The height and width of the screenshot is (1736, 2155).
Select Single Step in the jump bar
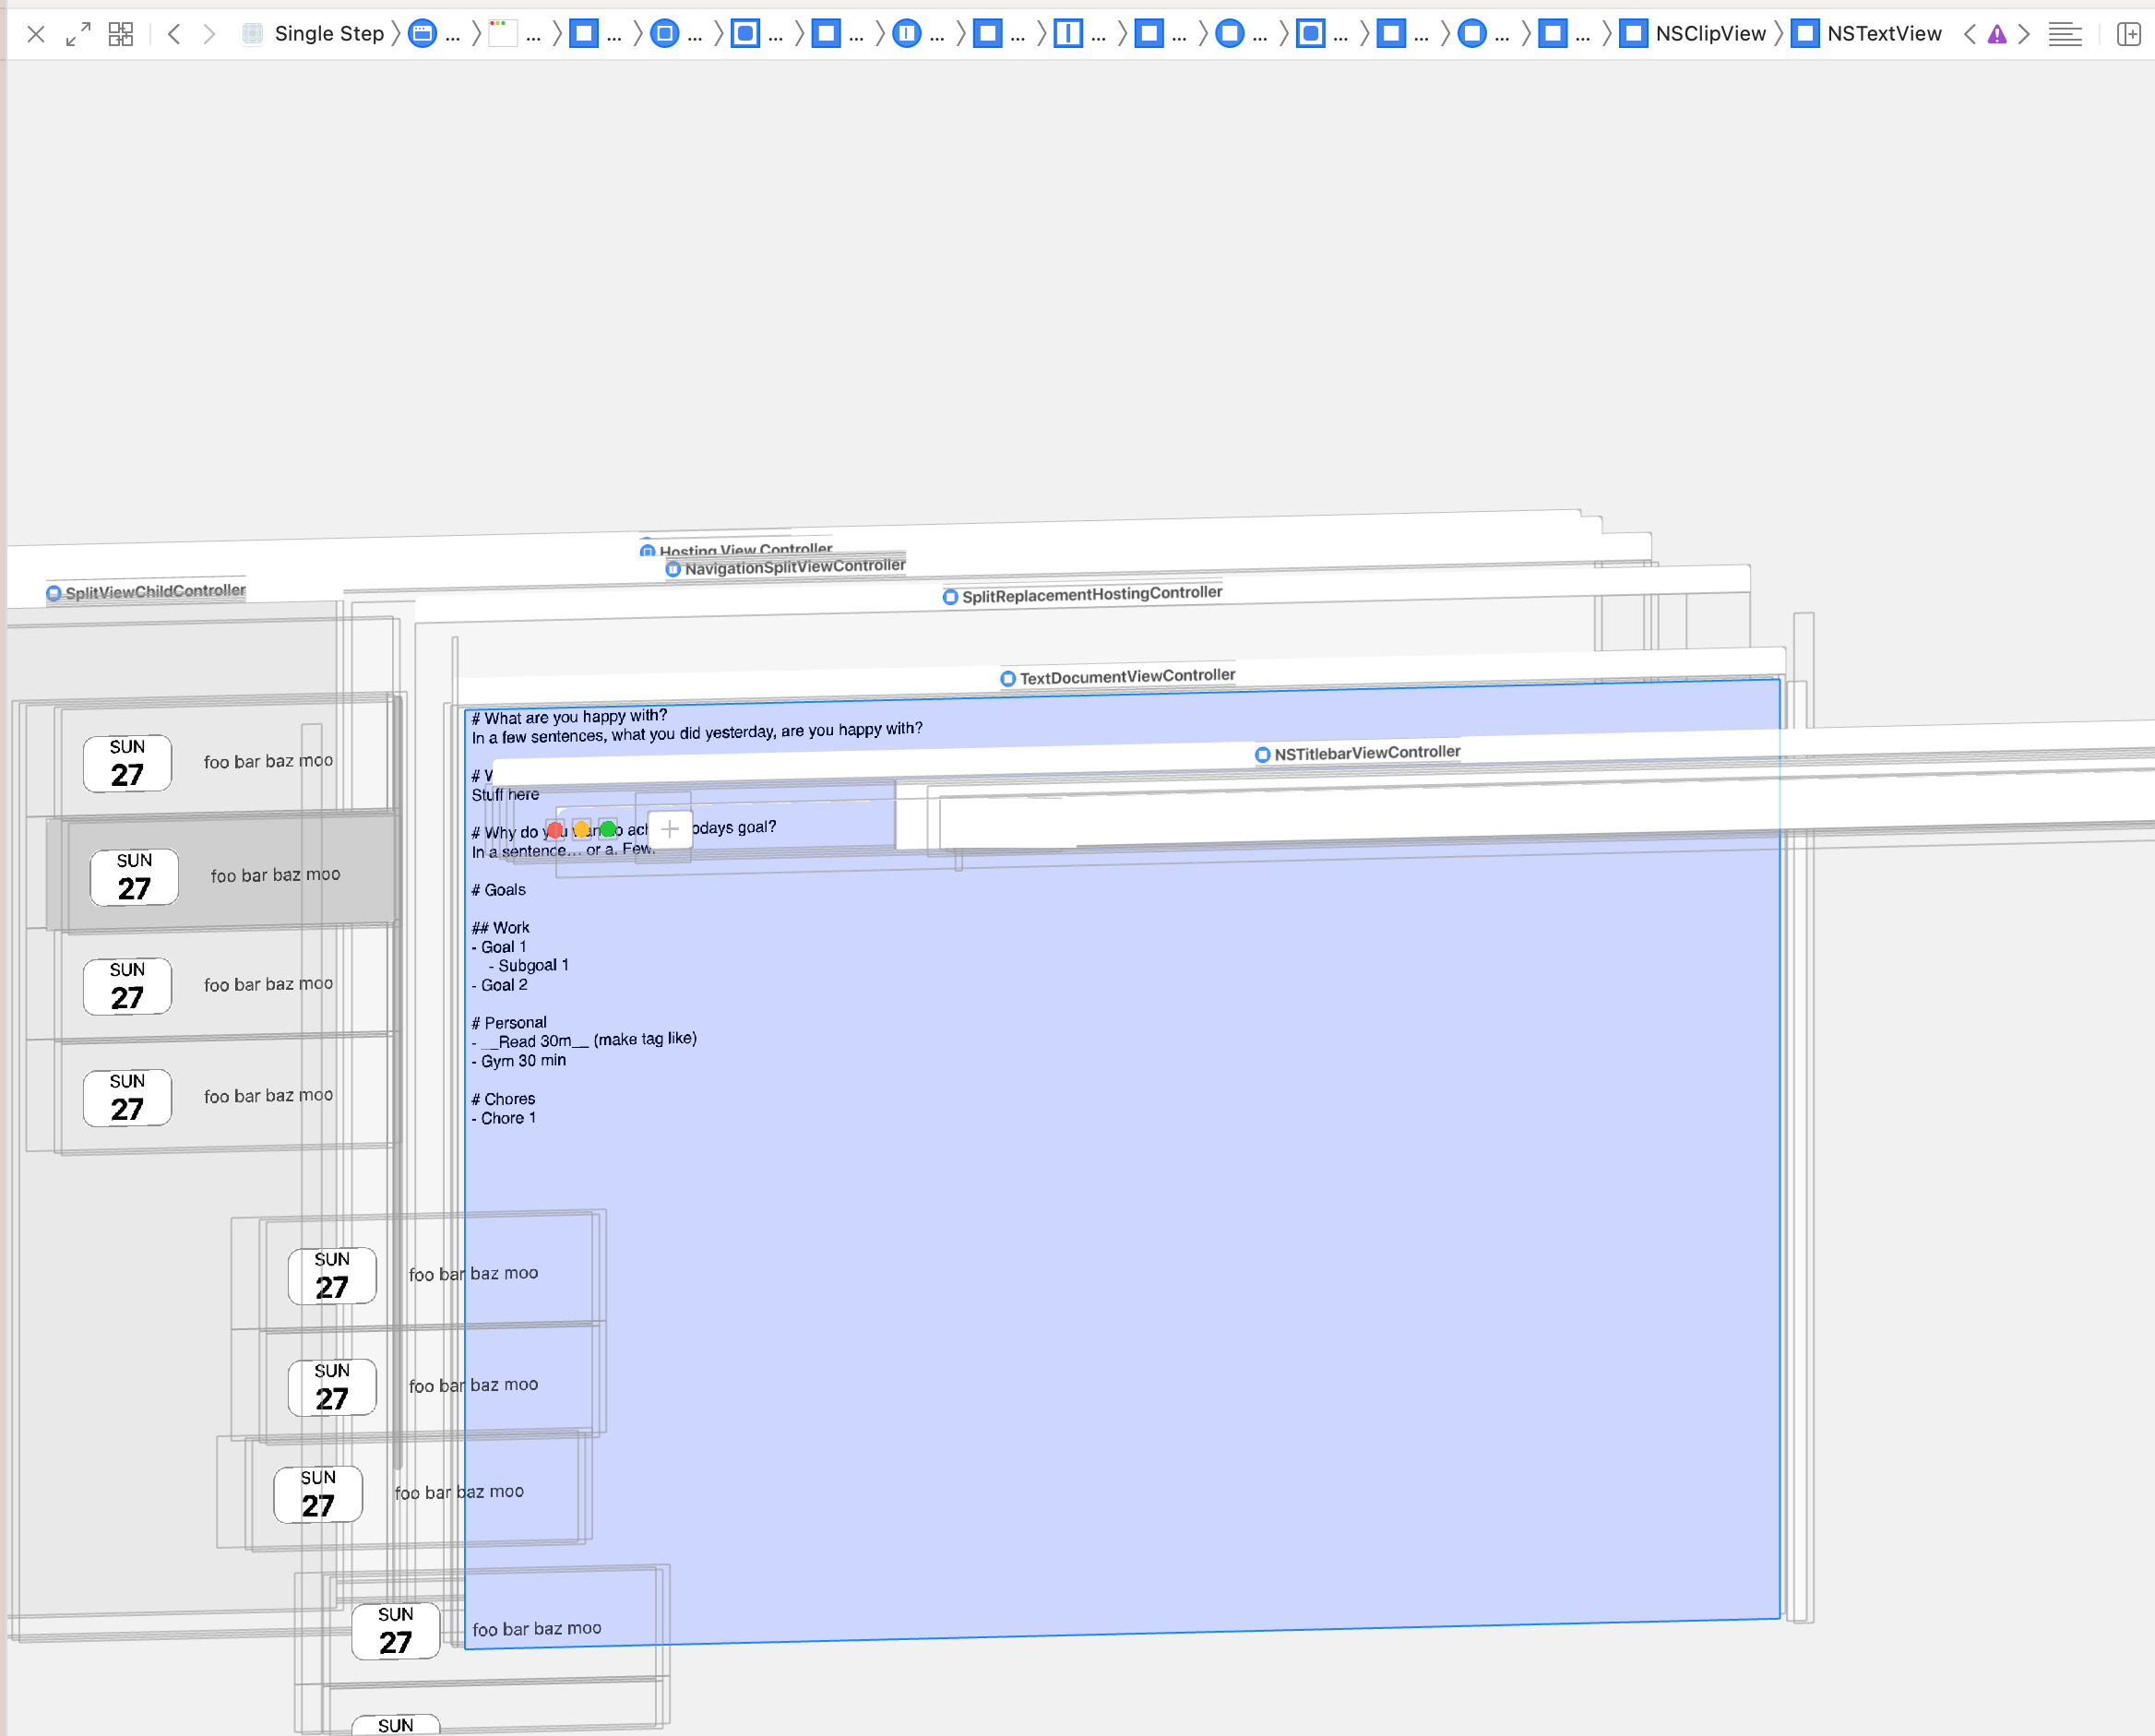[x=328, y=34]
